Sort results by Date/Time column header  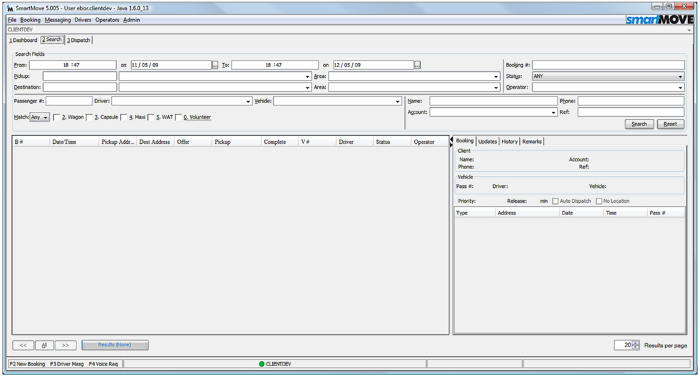pyautogui.click(x=74, y=142)
